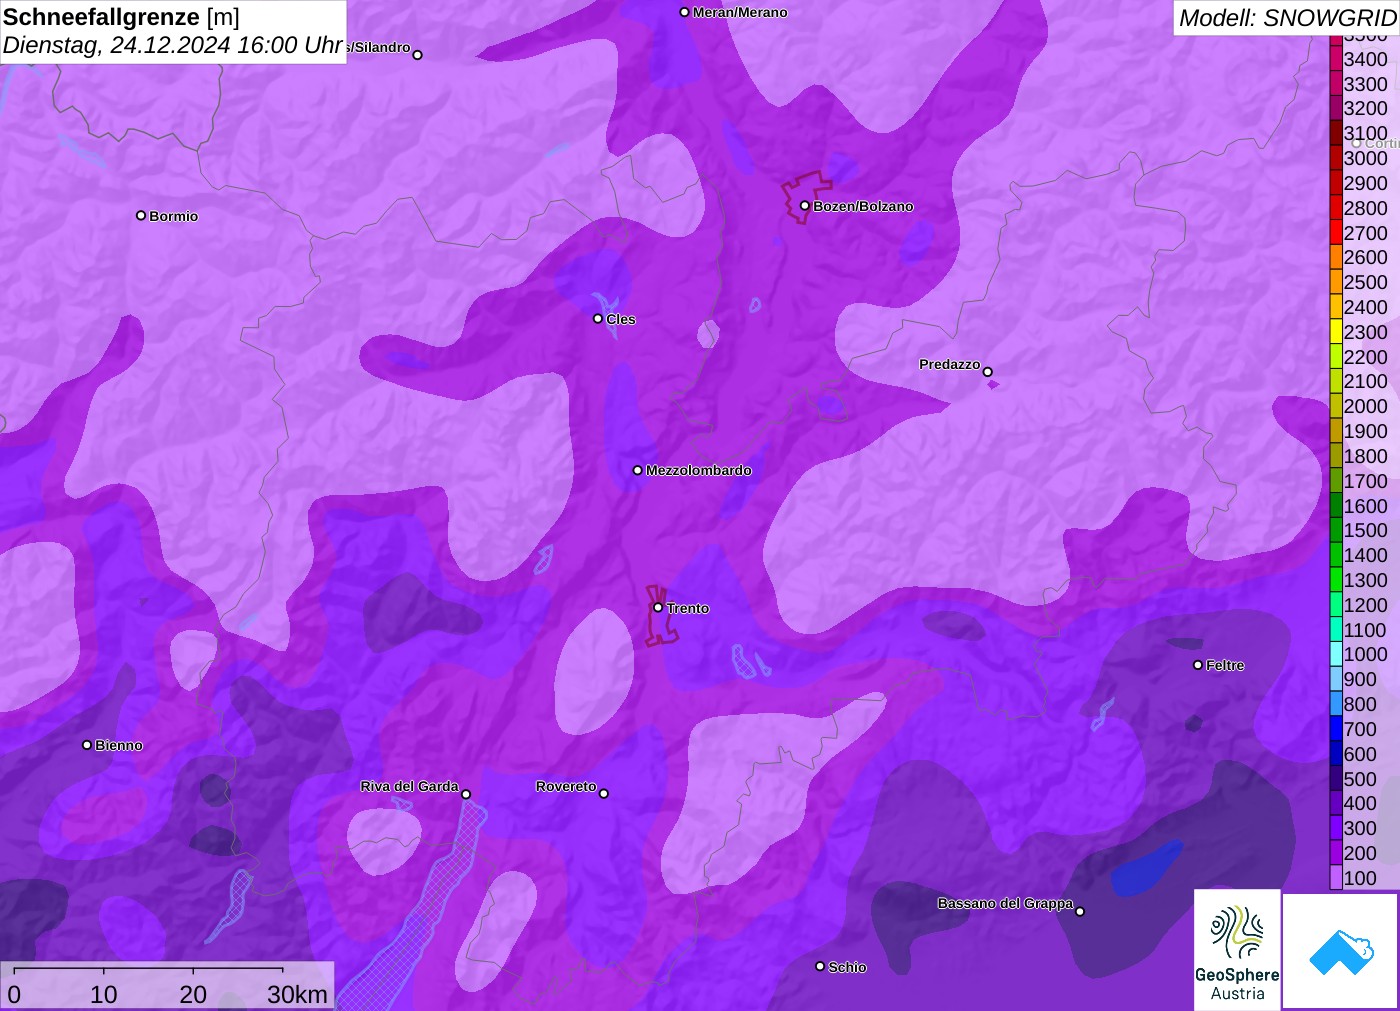Pick the 100 m legend color swatch
Viewport: 1400px width, 1011px height.
[x=1336, y=878]
